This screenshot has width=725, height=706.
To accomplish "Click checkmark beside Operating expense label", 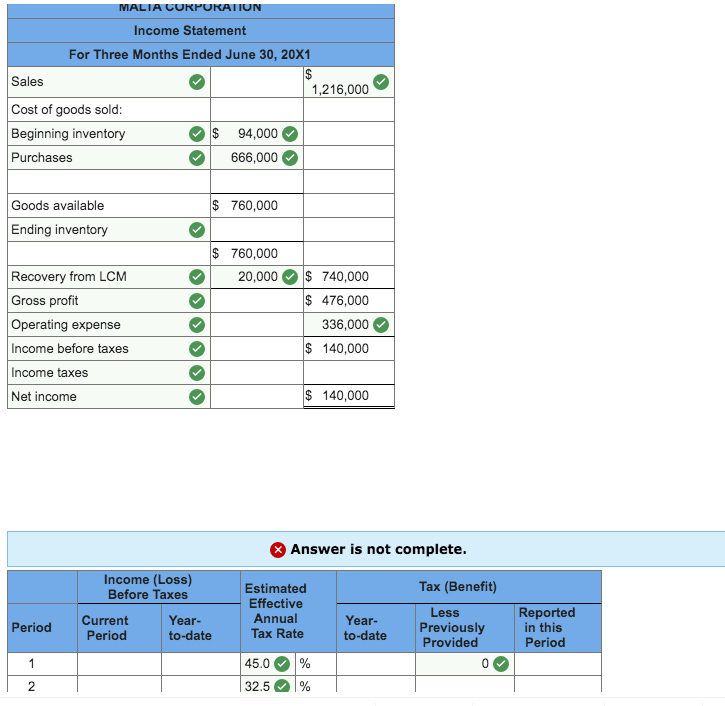I will 197,325.
